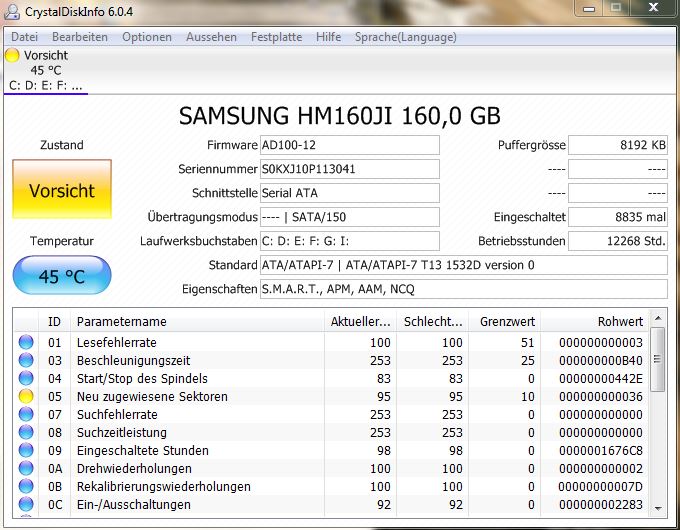Viewport: 680px width, 530px height.
Task: Click the Firmware field AD100-12
Action: pos(350,145)
